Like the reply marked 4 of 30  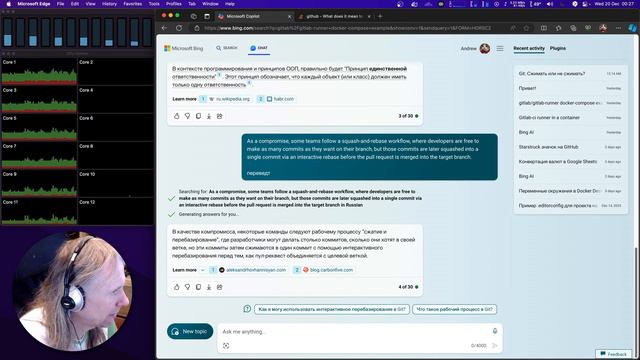(x=177, y=287)
